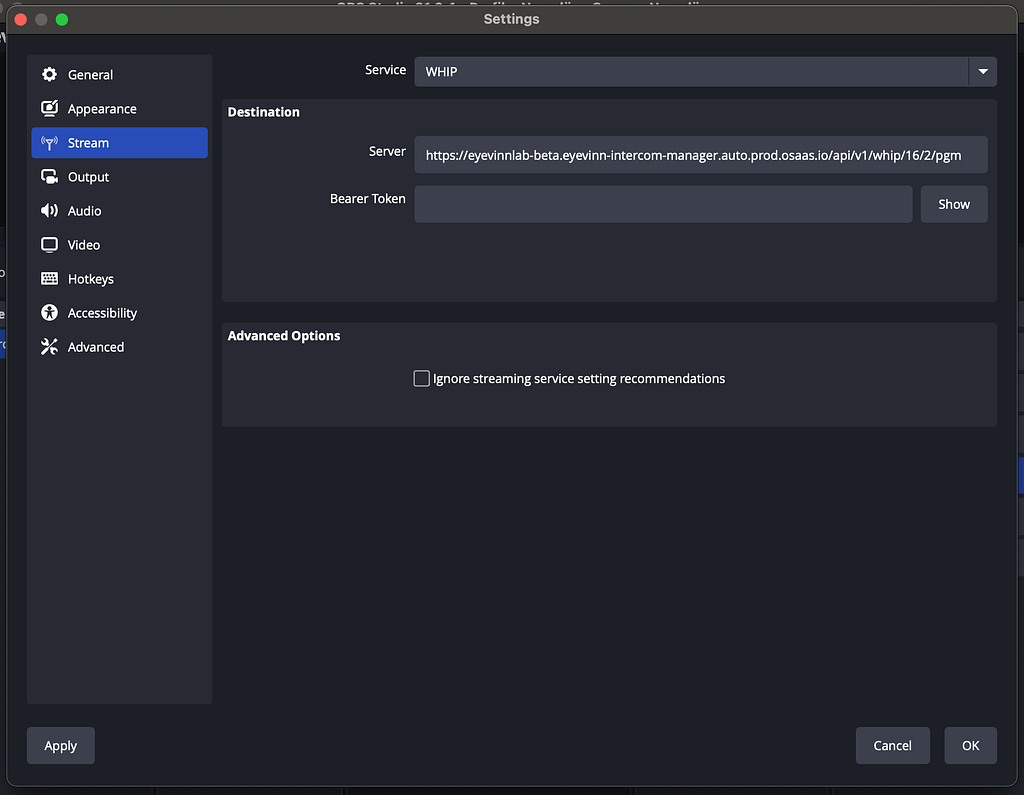This screenshot has width=1024, height=795.
Task: Click the Video monitor icon
Action: 49,245
